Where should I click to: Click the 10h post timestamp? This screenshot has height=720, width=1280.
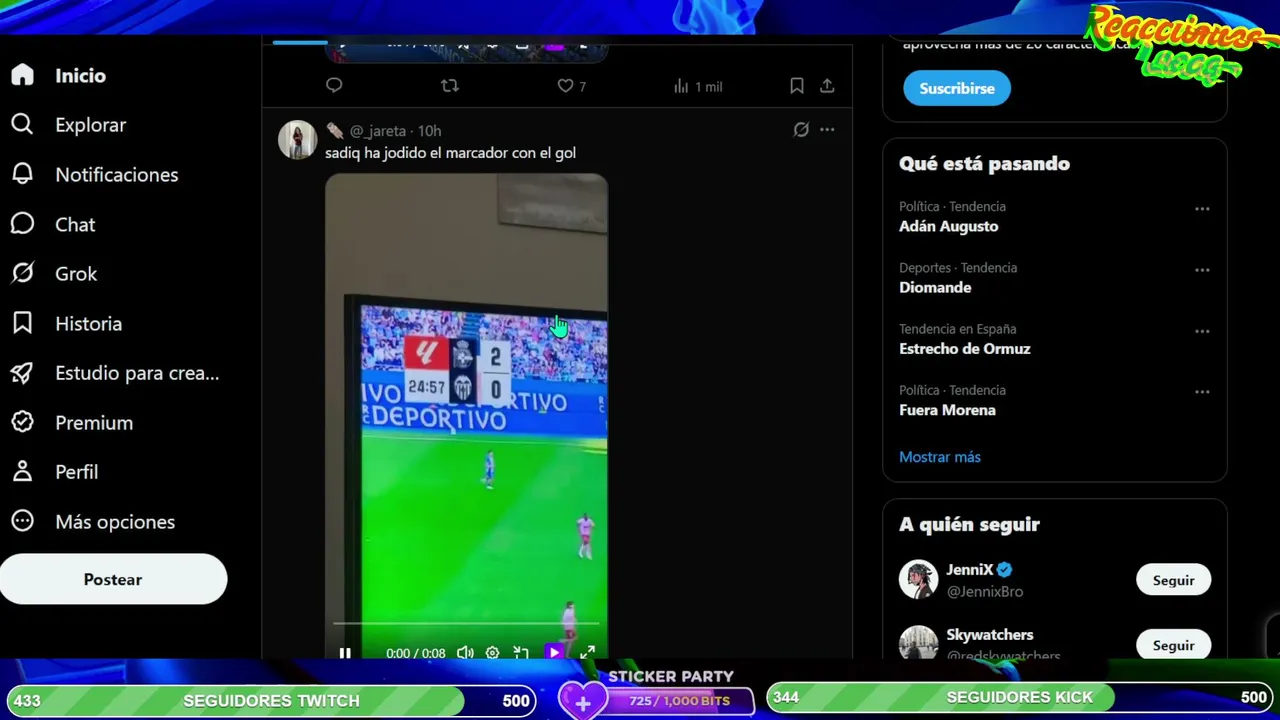click(x=429, y=131)
